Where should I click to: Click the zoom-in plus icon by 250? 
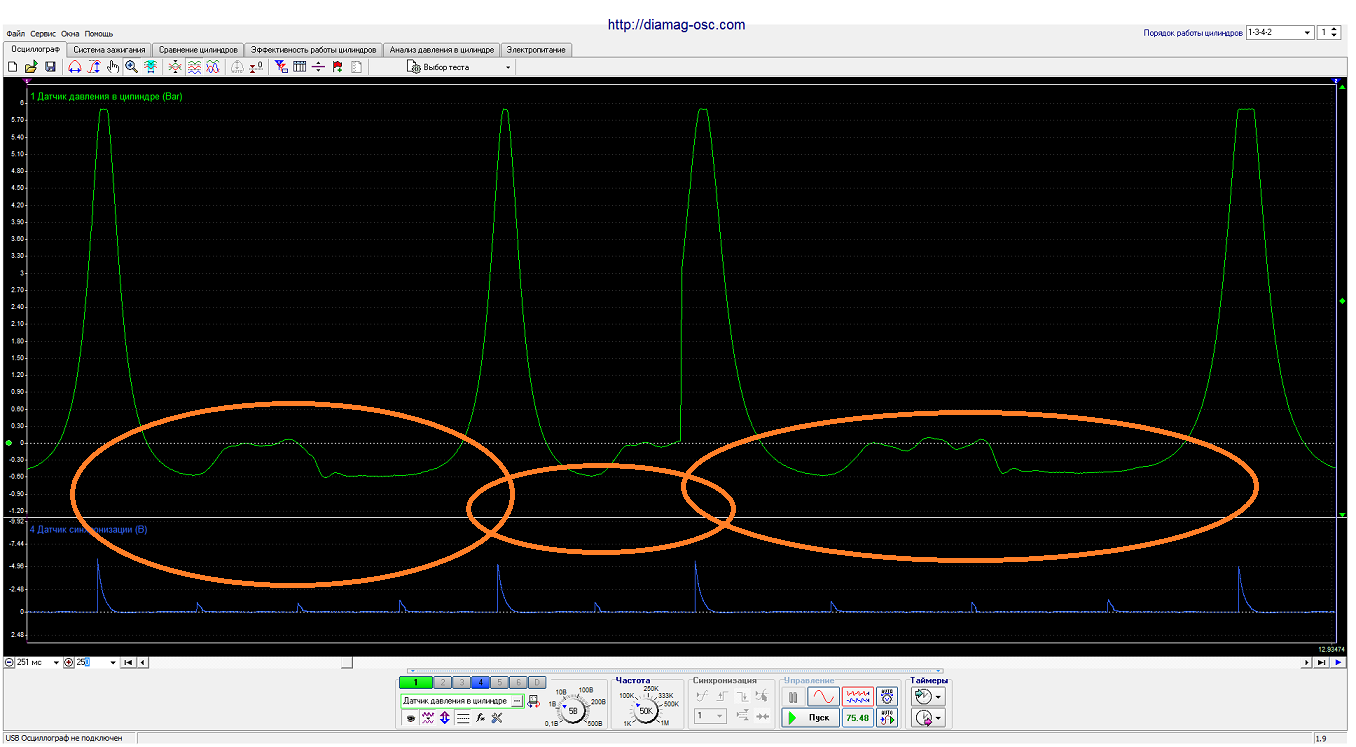click(69, 662)
